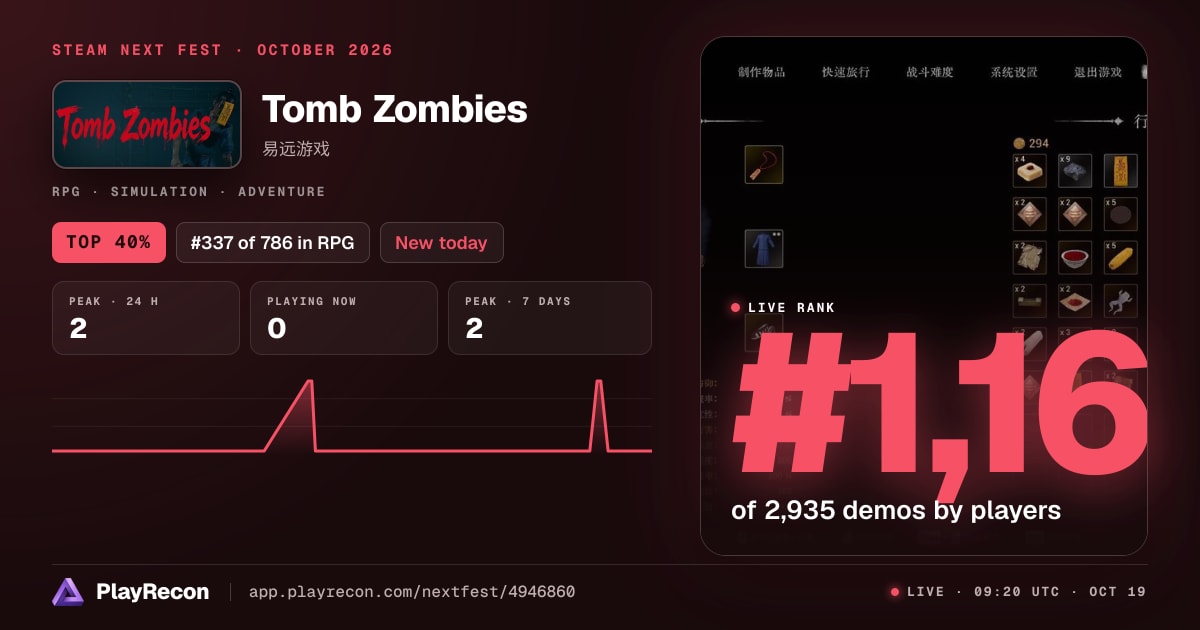Click the TOP 40% badge
The height and width of the screenshot is (630, 1200).
[109, 242]
